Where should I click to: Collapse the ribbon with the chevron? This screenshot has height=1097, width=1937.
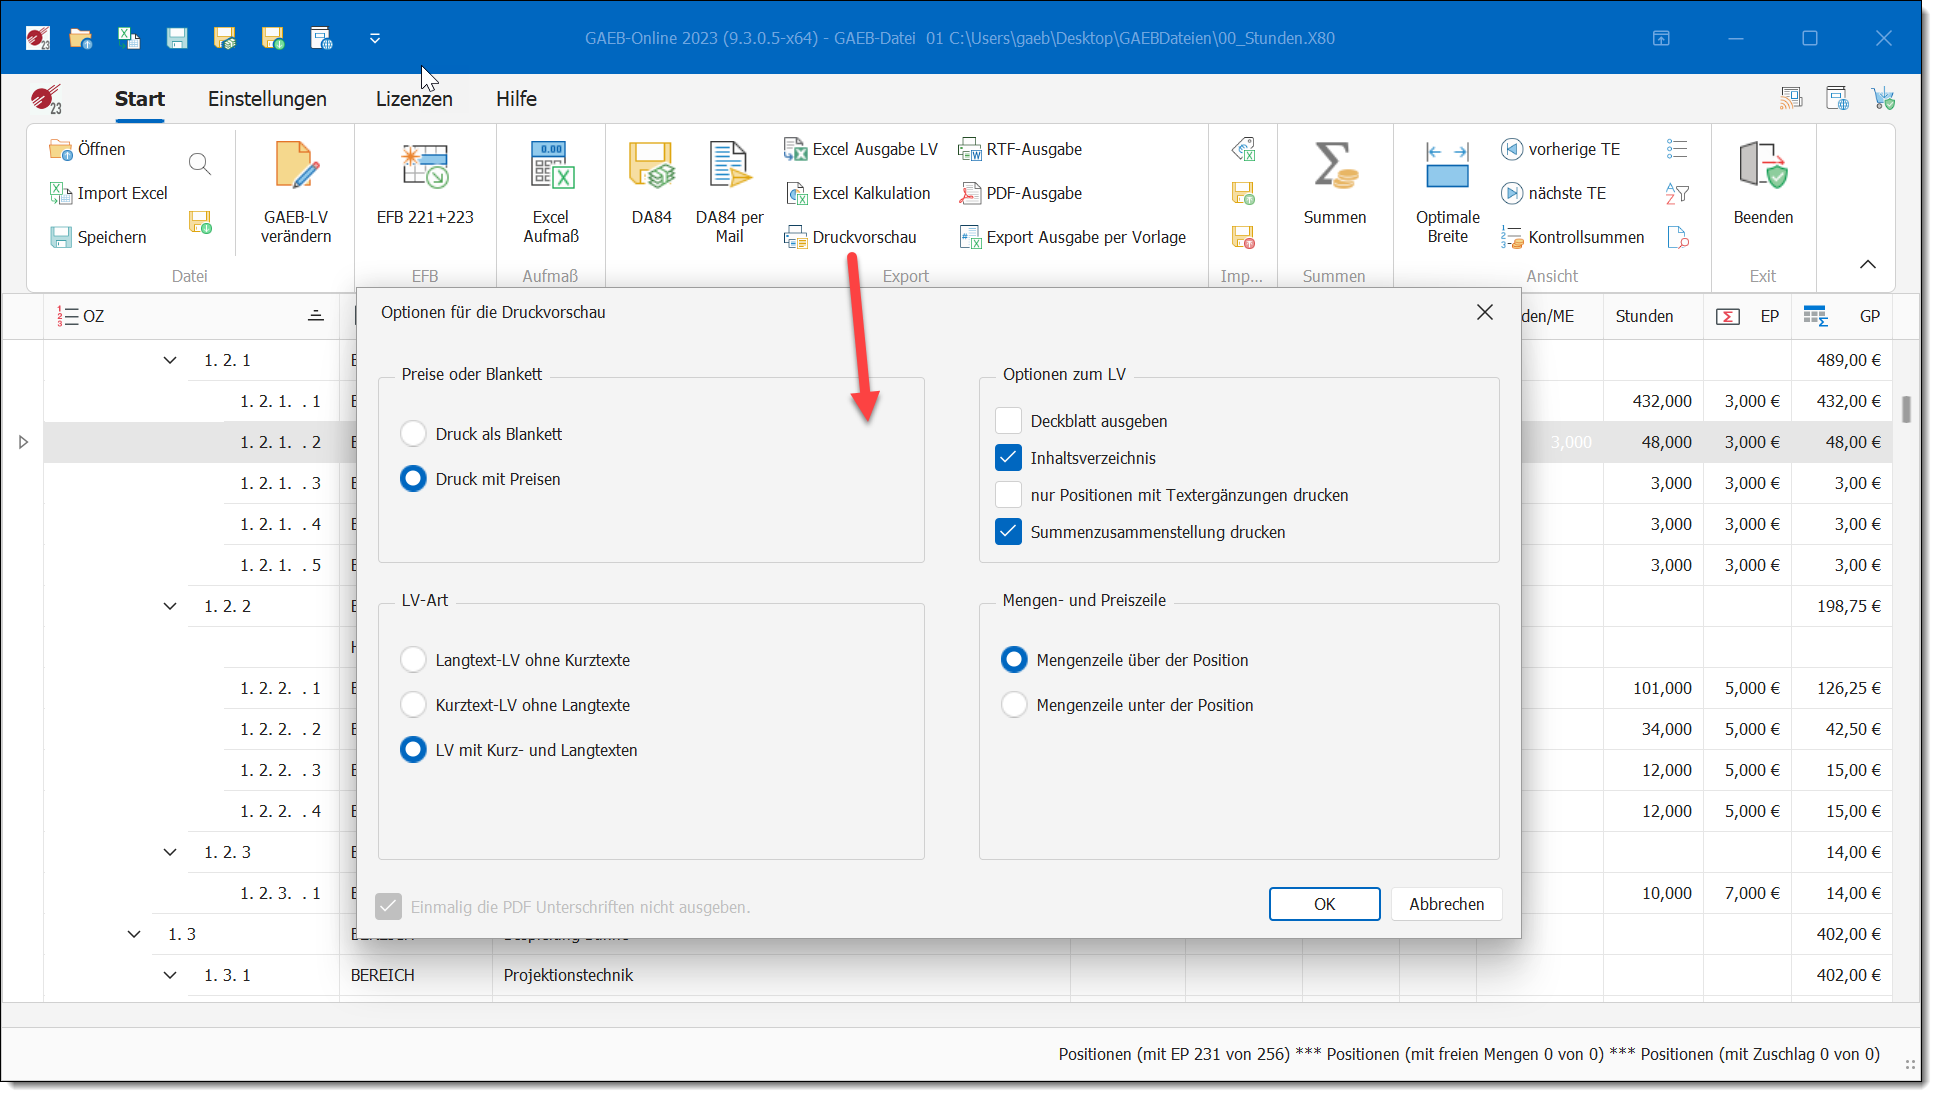click(x=1867, y=264)
